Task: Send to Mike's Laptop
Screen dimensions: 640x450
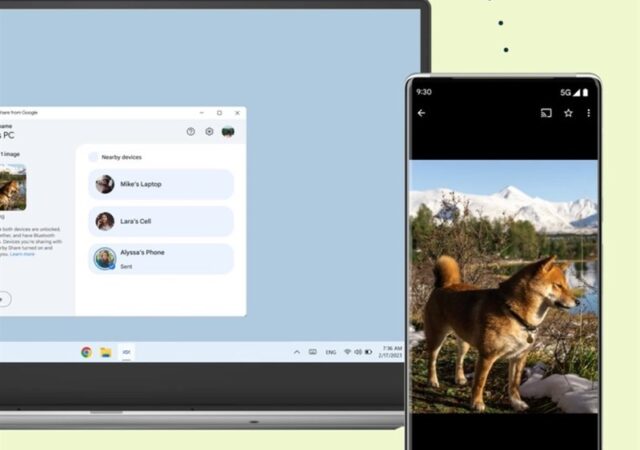Action: click(x=161, y=184)
